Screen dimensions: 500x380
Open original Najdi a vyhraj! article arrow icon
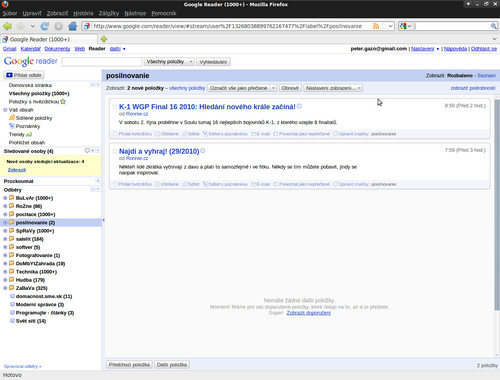pos(203,151)
